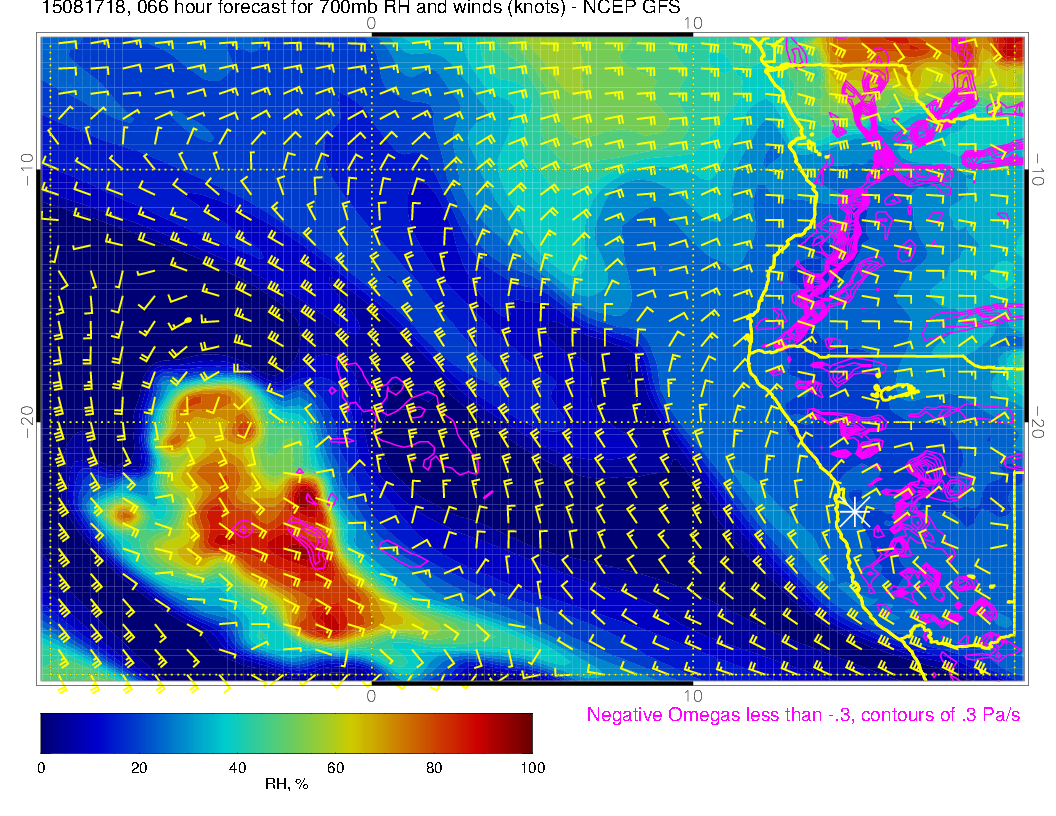Click the chart title text at top

tap(361, 8)
